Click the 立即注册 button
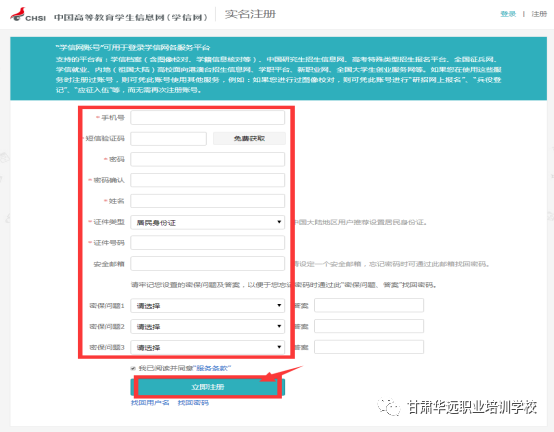This screenshot has height=432, width=554. pyautogui.click(x=208, y=387)
